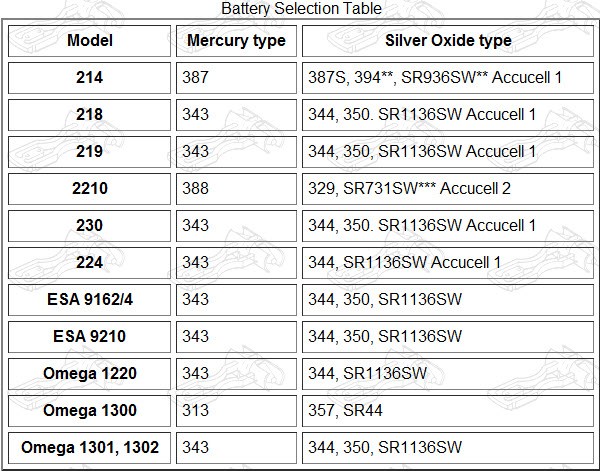This screenshot has width=600, height=471.
Task: Click model cell "219"
Action: [90, 152]
